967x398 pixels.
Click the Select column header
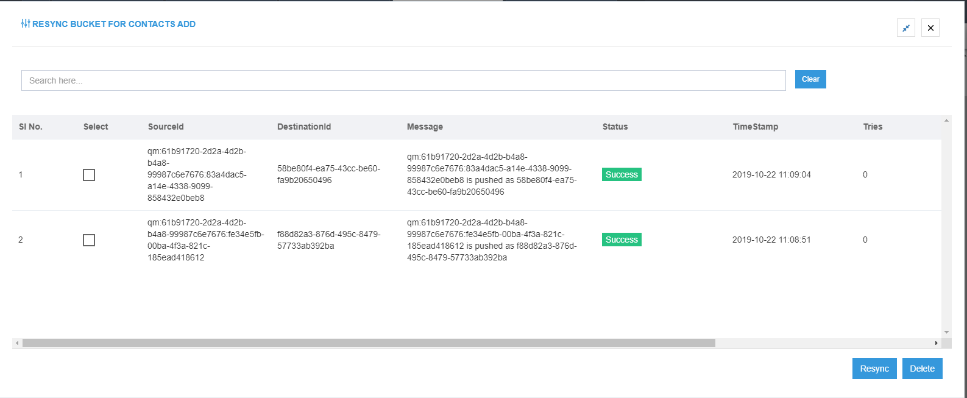coord(96,126)
